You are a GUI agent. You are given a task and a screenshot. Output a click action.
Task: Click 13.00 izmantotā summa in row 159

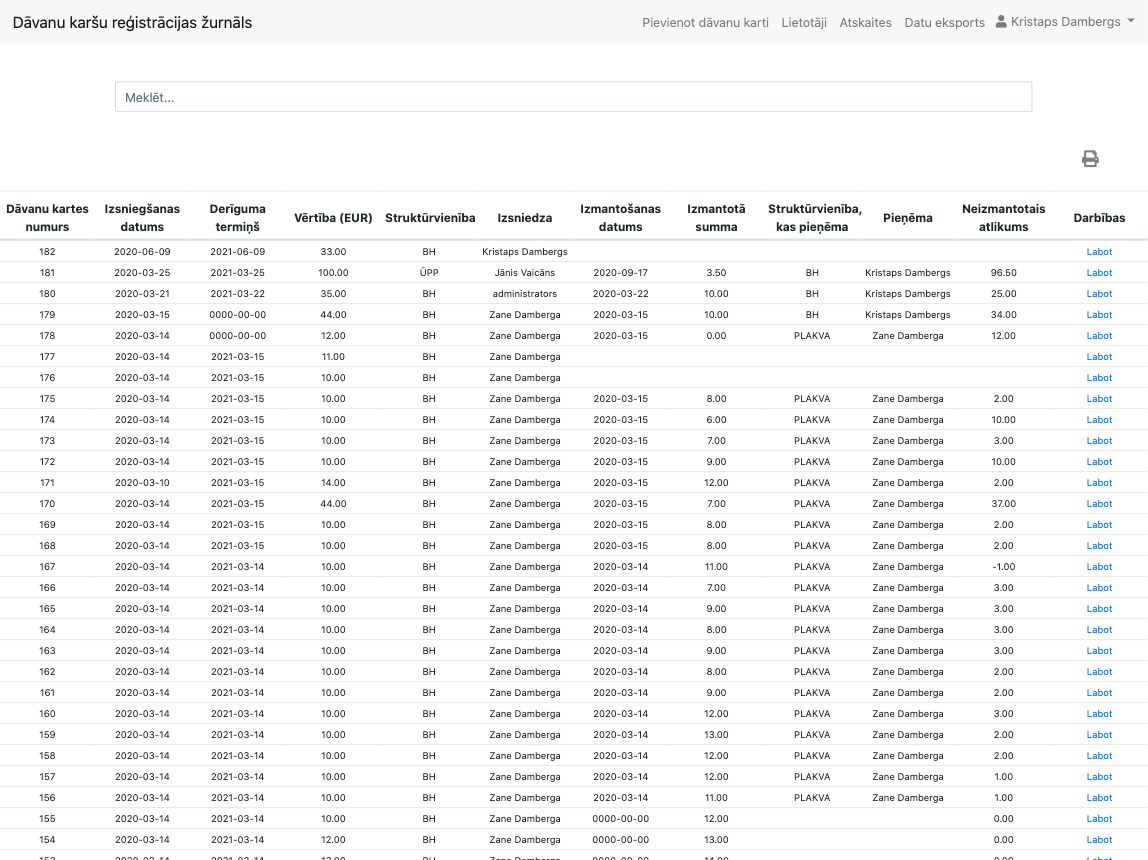716,735
